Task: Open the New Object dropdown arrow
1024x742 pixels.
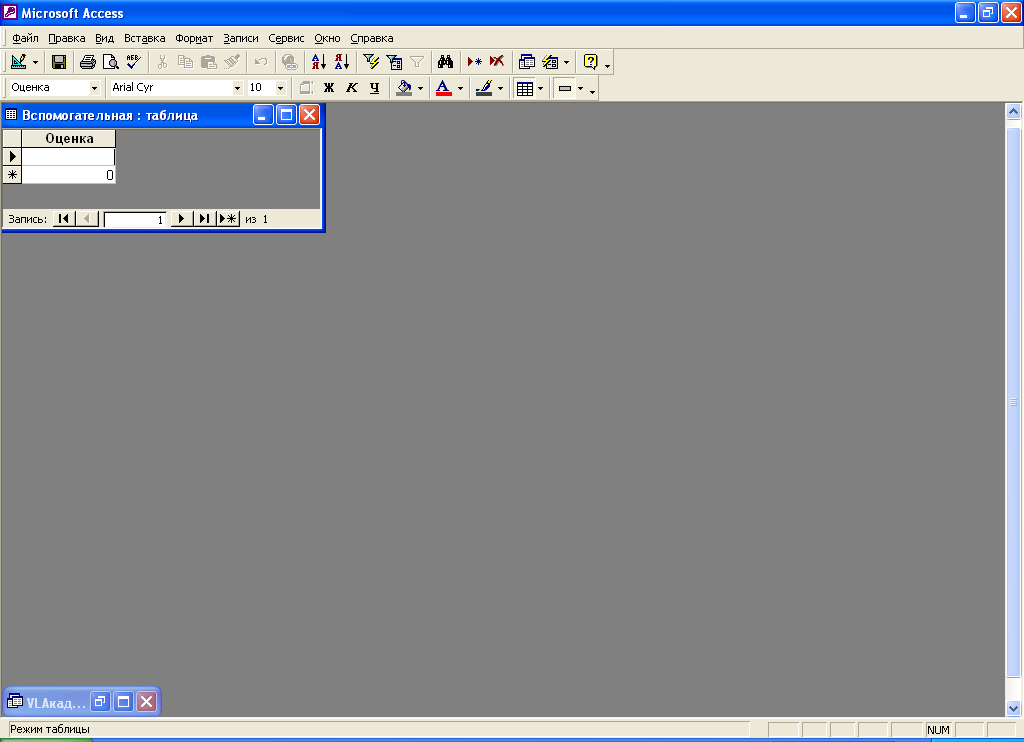Action: click(x=566, y=63)
